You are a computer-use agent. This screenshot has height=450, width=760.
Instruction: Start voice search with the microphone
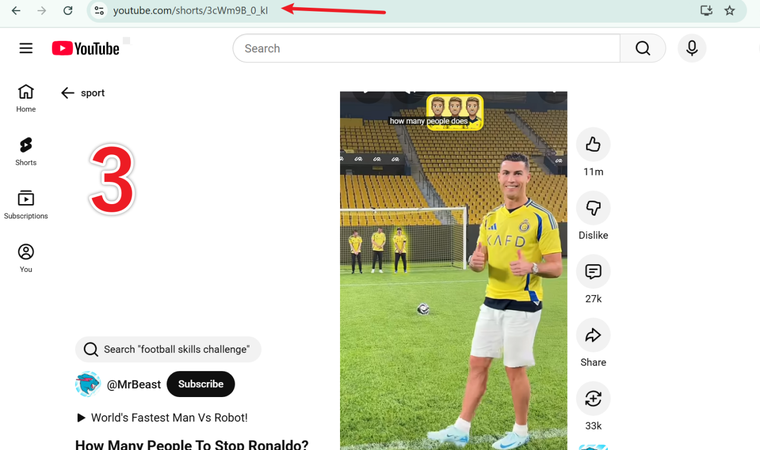click(692, 48)
